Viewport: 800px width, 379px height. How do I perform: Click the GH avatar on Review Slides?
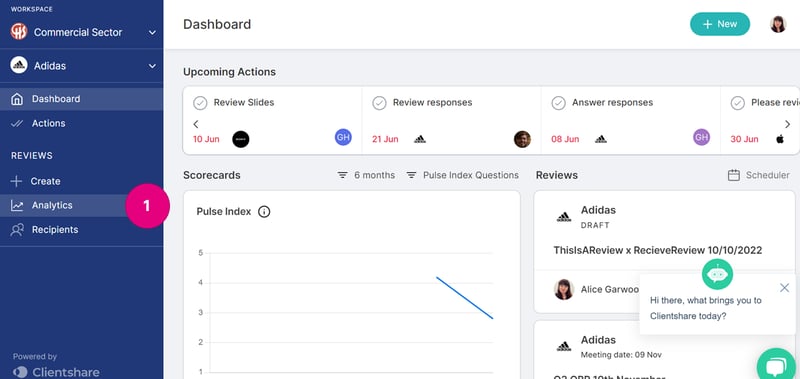point(343,137)
